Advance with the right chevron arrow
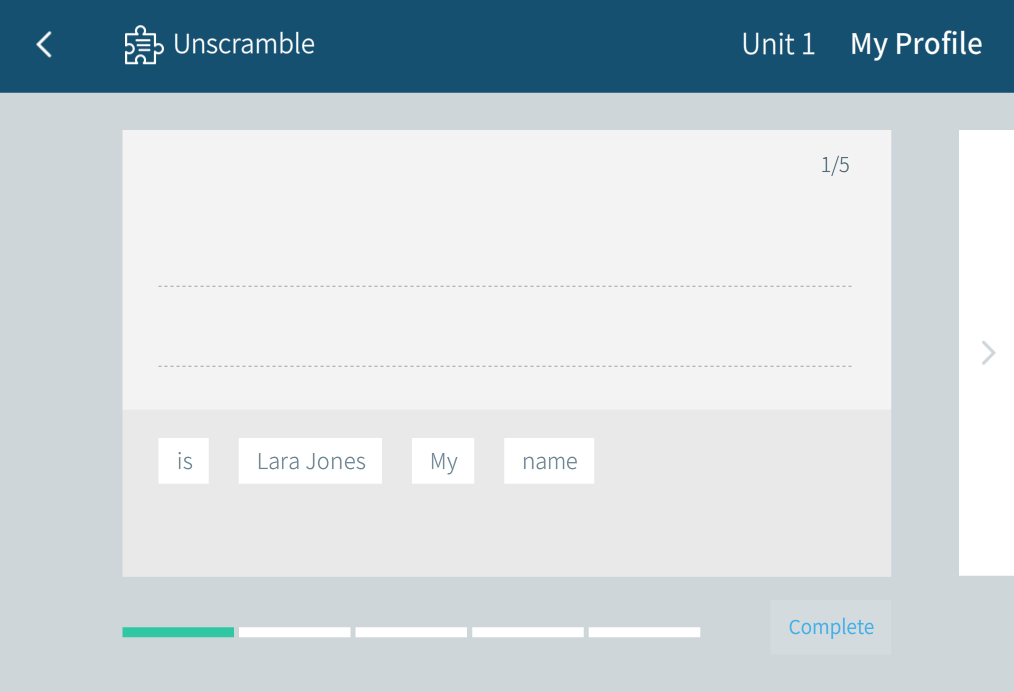The image size is (1014, 692). pos(988,352)
